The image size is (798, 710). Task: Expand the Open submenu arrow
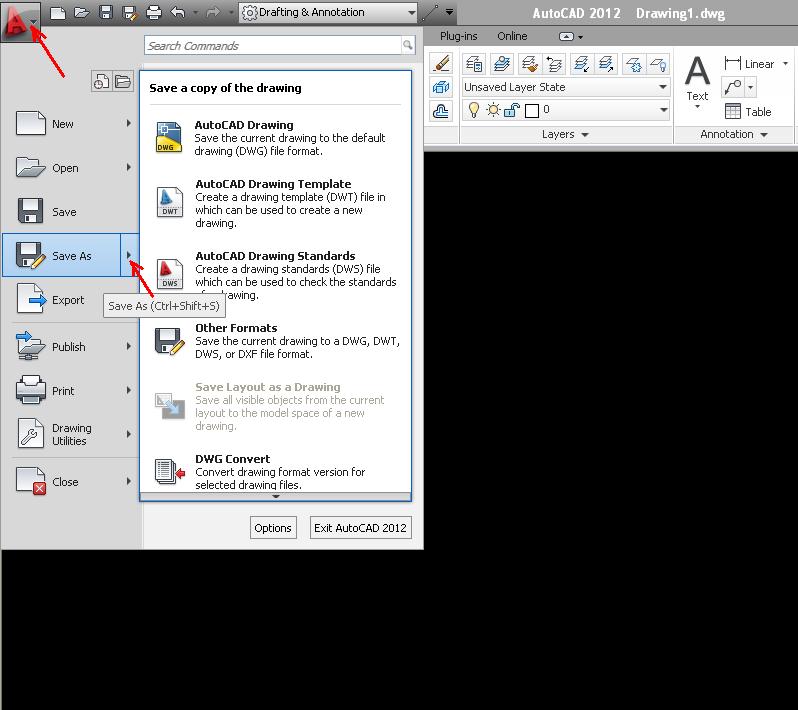click(129, 167)
